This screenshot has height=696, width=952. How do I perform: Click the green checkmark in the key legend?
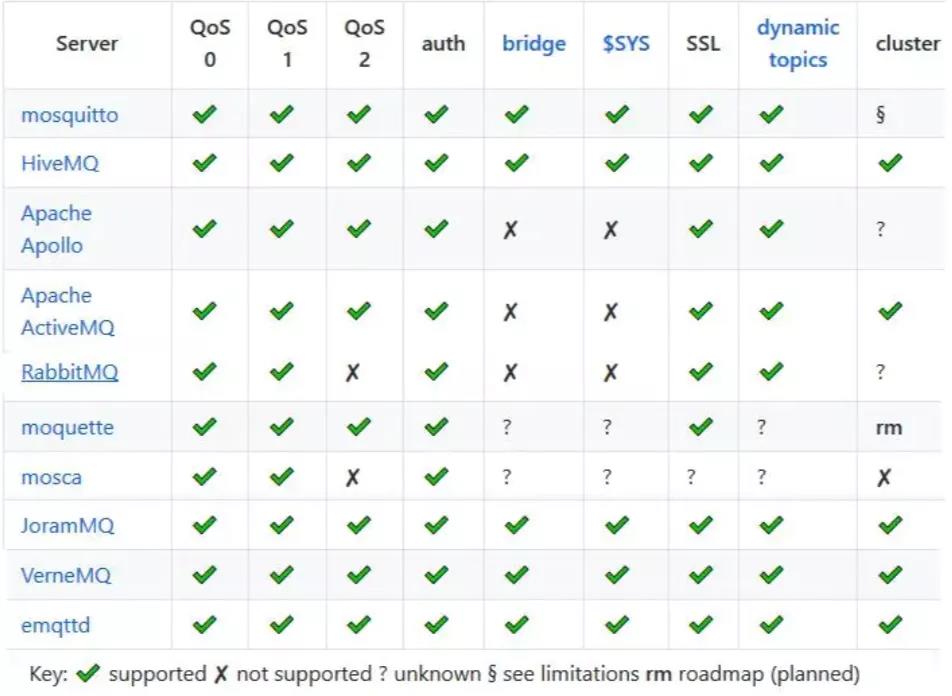[89, 674]
